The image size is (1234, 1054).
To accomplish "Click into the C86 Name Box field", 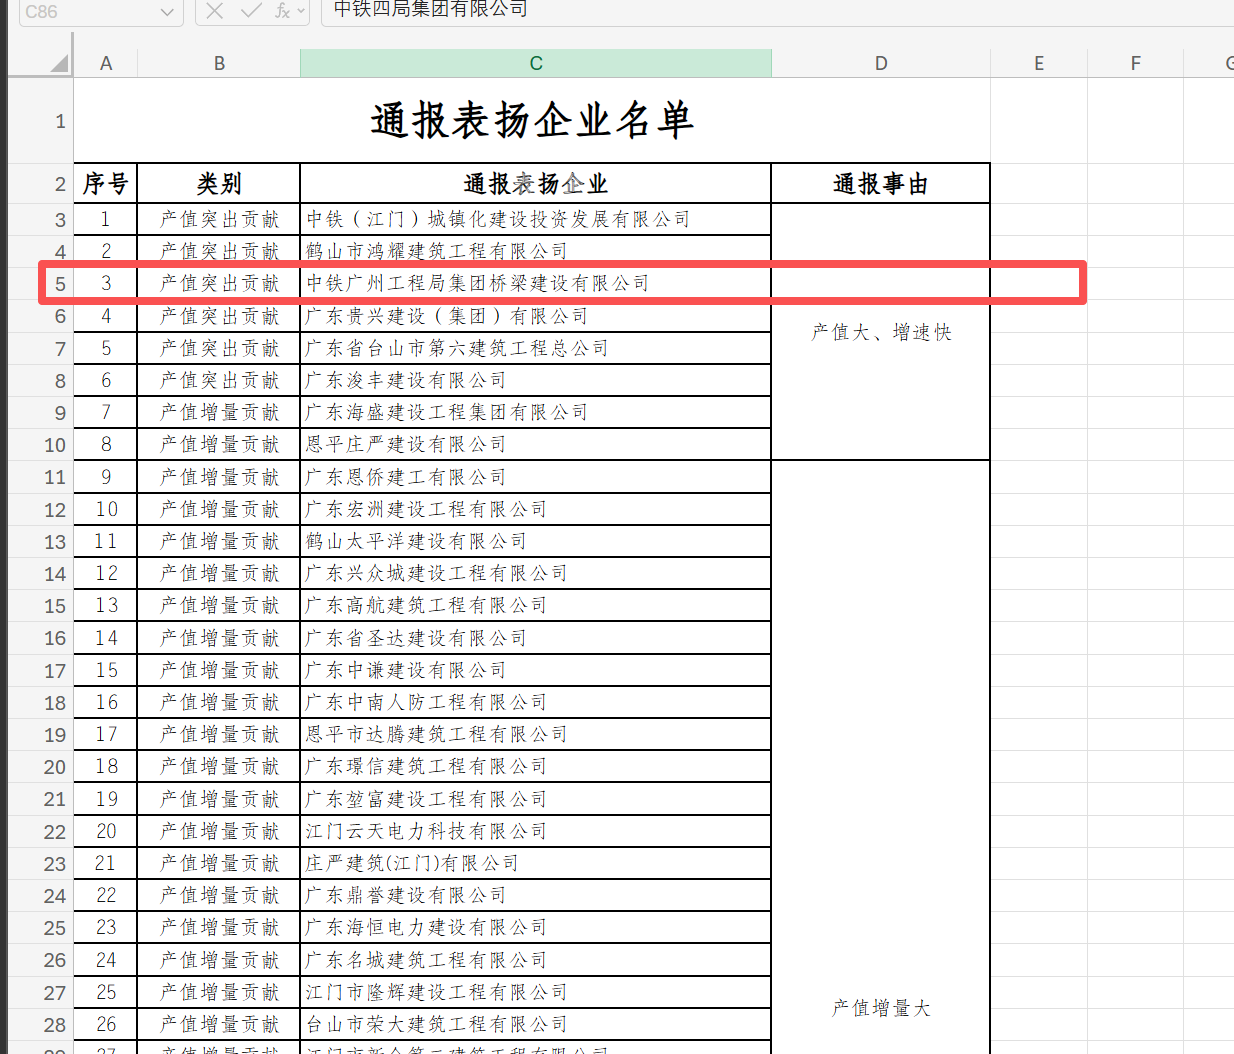I will coord(80,12).
